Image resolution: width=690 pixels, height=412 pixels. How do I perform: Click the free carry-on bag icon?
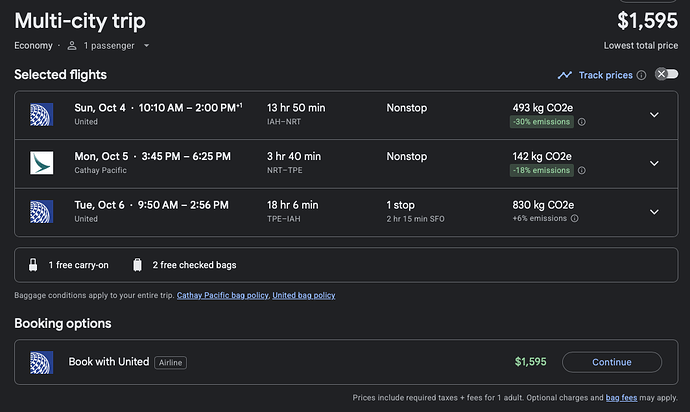tap(33, 265)
